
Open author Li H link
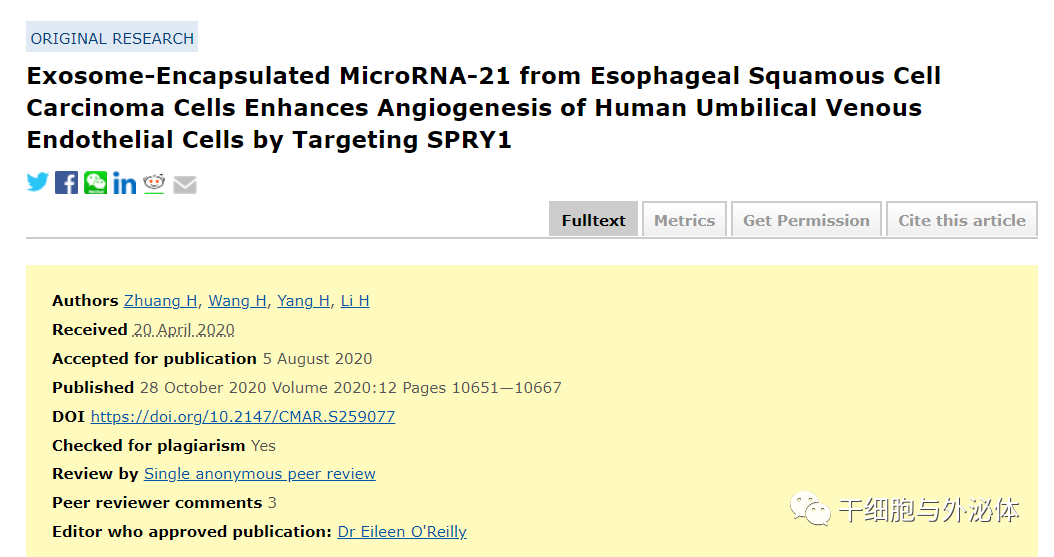click(x=355, y=300)
